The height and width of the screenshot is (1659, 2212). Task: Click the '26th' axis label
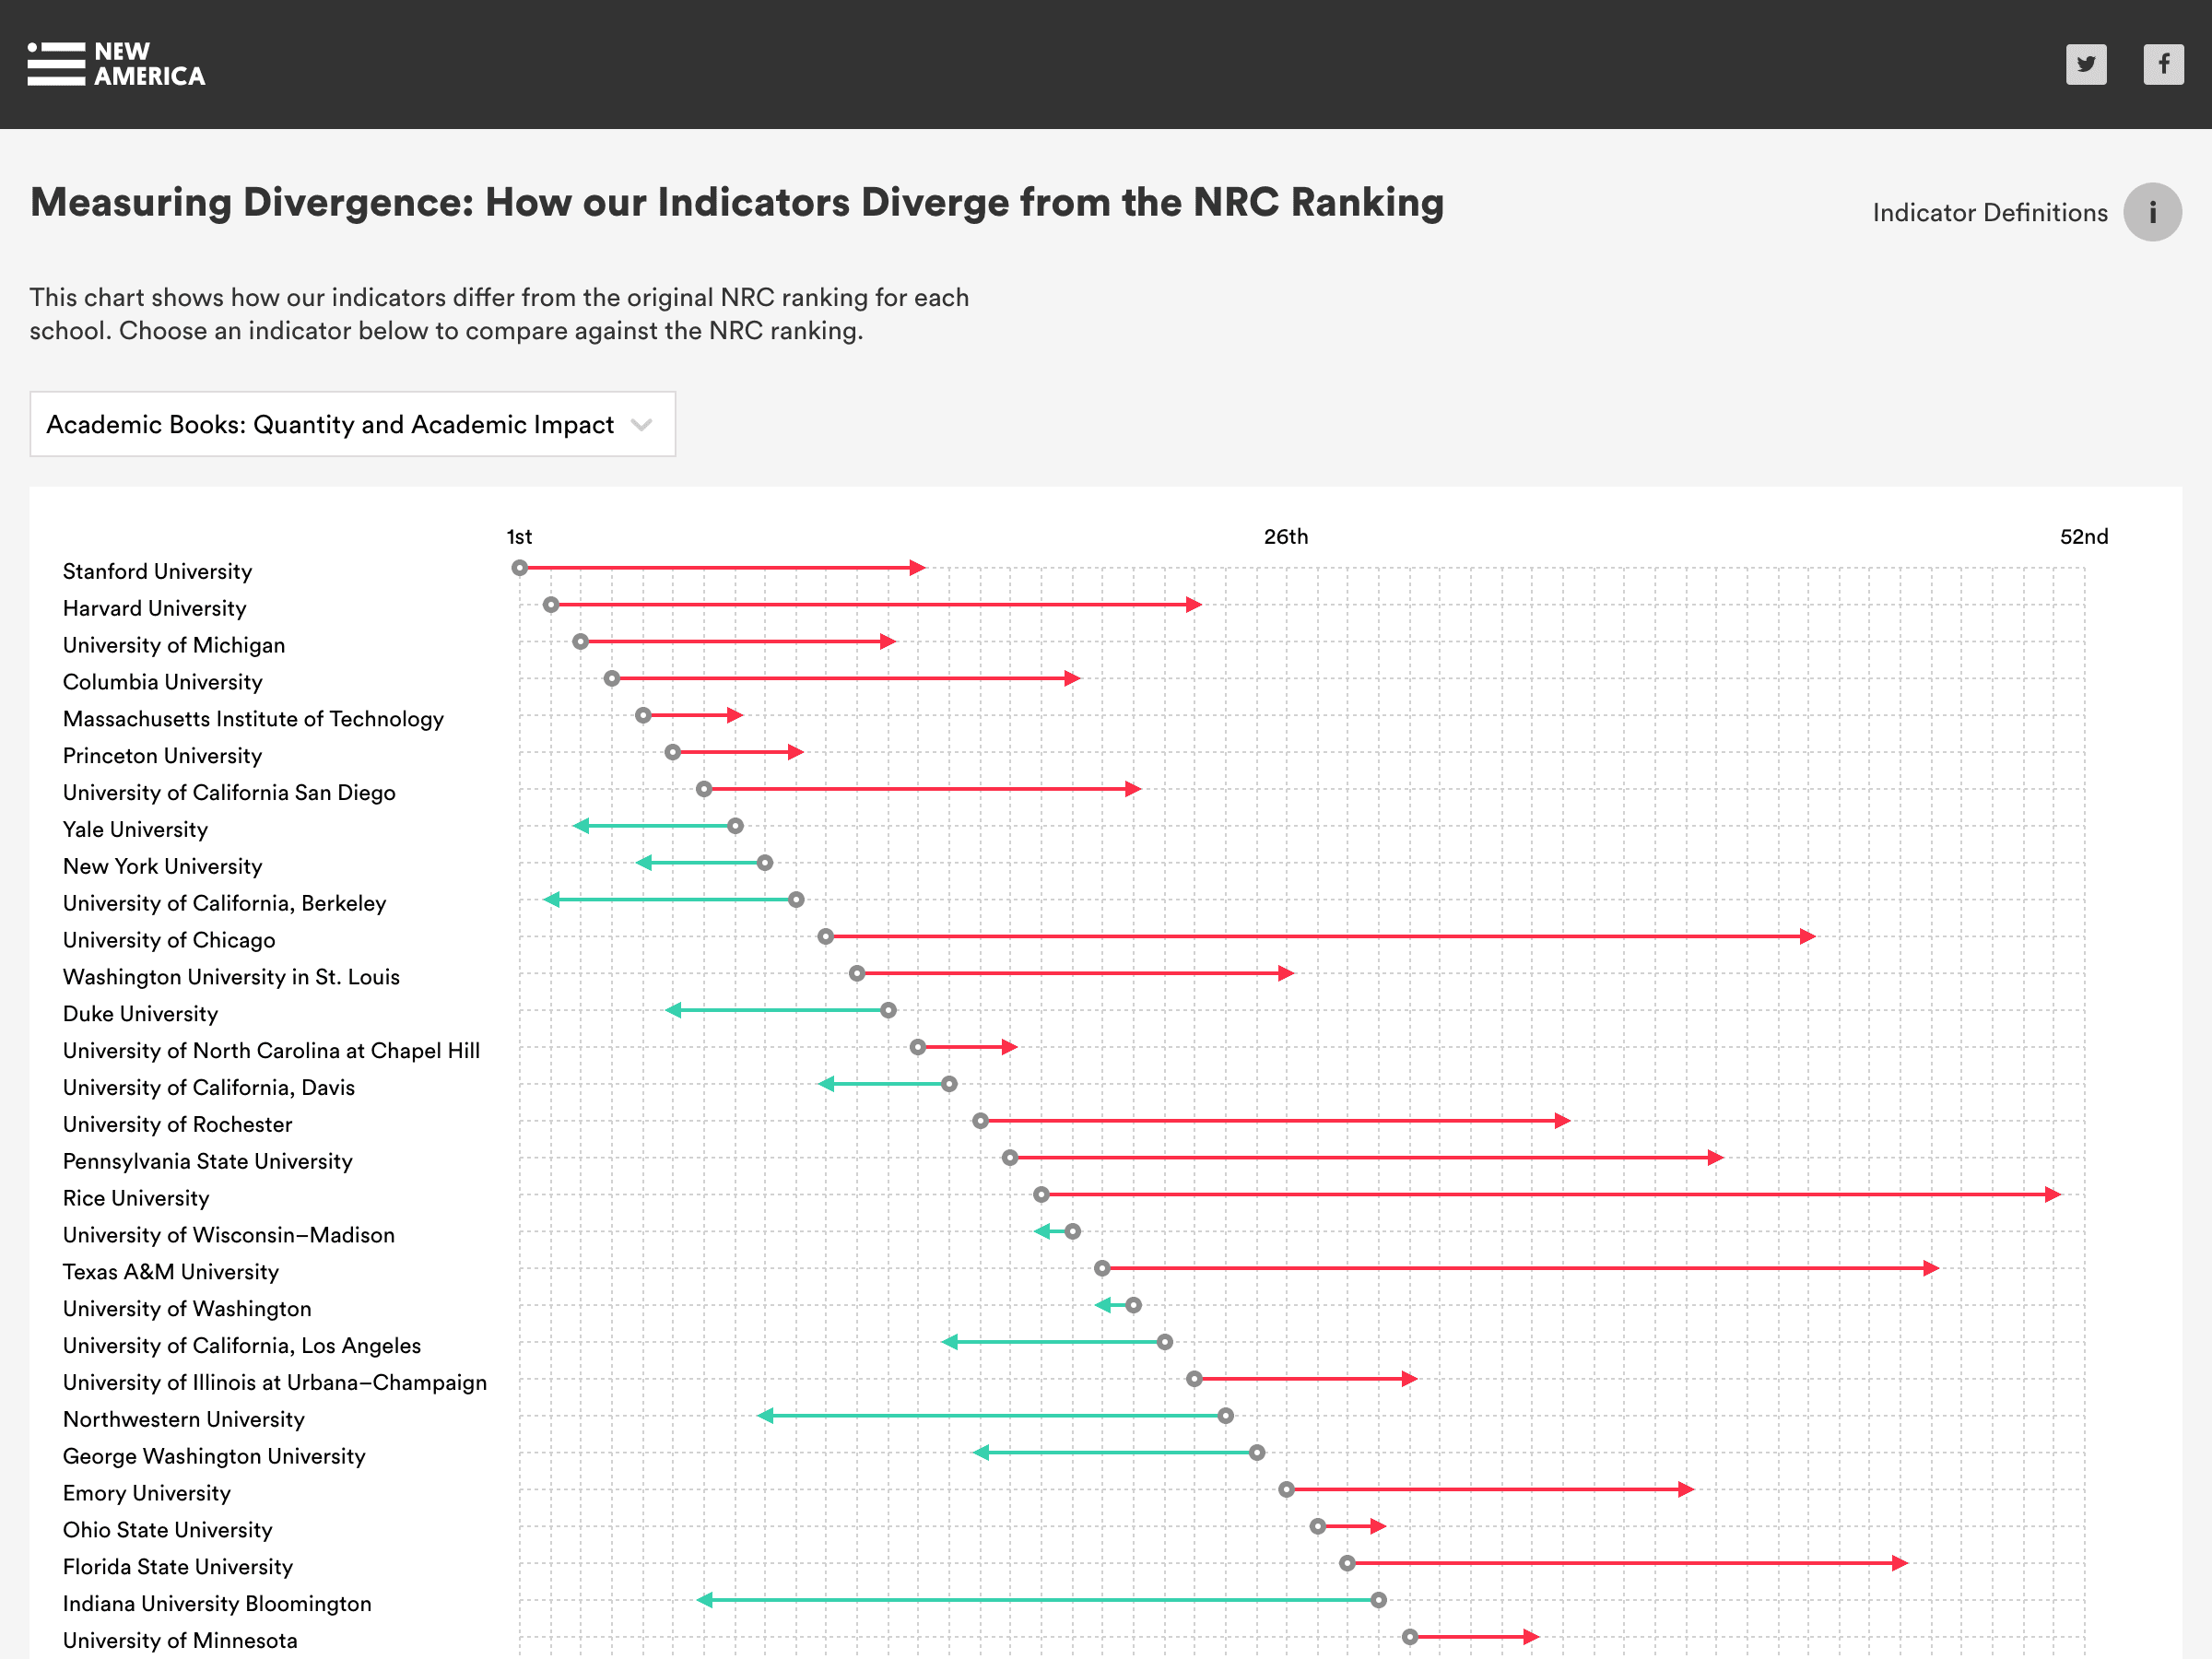point(1286,537)
